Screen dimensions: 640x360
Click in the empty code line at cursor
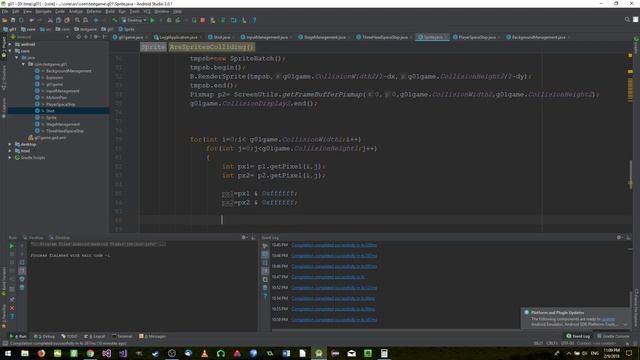tap(386, 220)
